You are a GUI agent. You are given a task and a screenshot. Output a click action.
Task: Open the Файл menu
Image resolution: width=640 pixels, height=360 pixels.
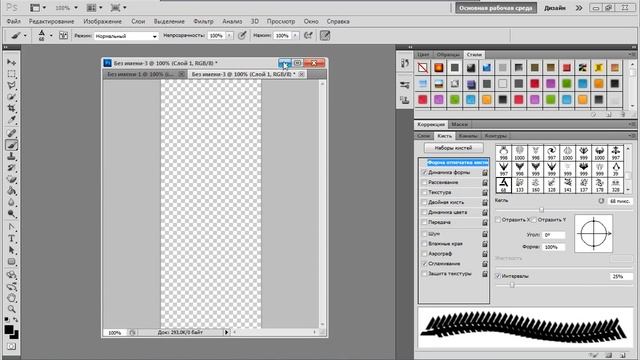(14, 21)
